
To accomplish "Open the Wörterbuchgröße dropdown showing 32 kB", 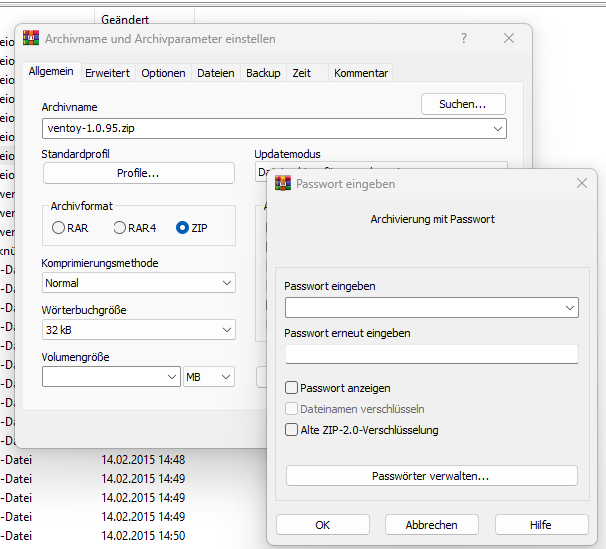I will (x=139, y=330).
